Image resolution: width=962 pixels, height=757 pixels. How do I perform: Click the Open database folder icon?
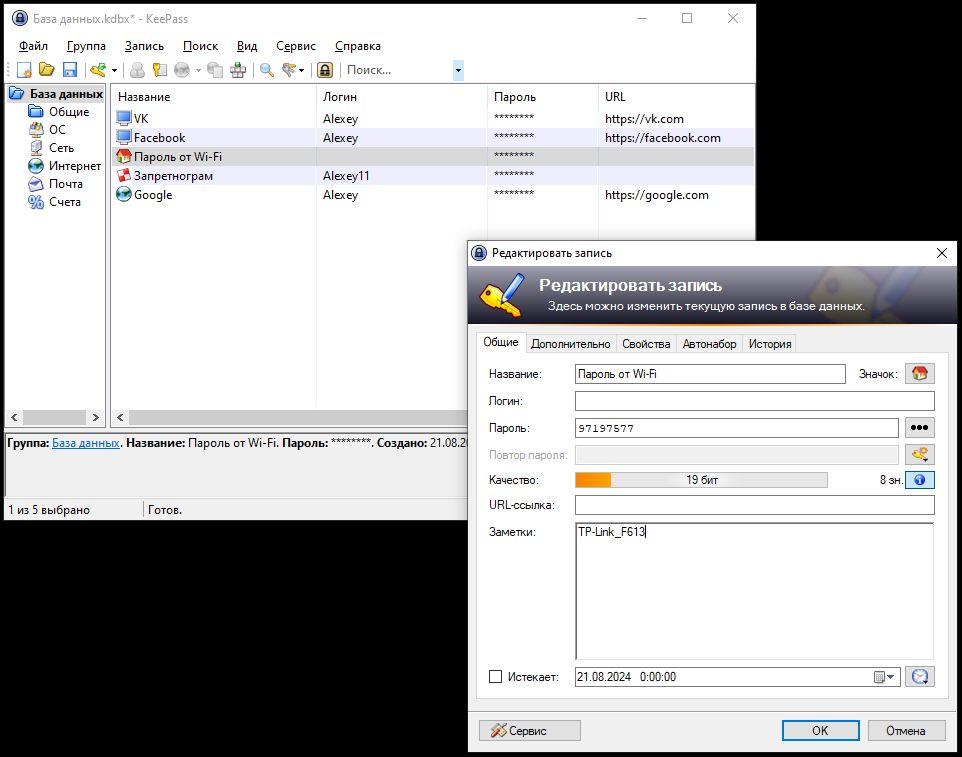[47, 70]
